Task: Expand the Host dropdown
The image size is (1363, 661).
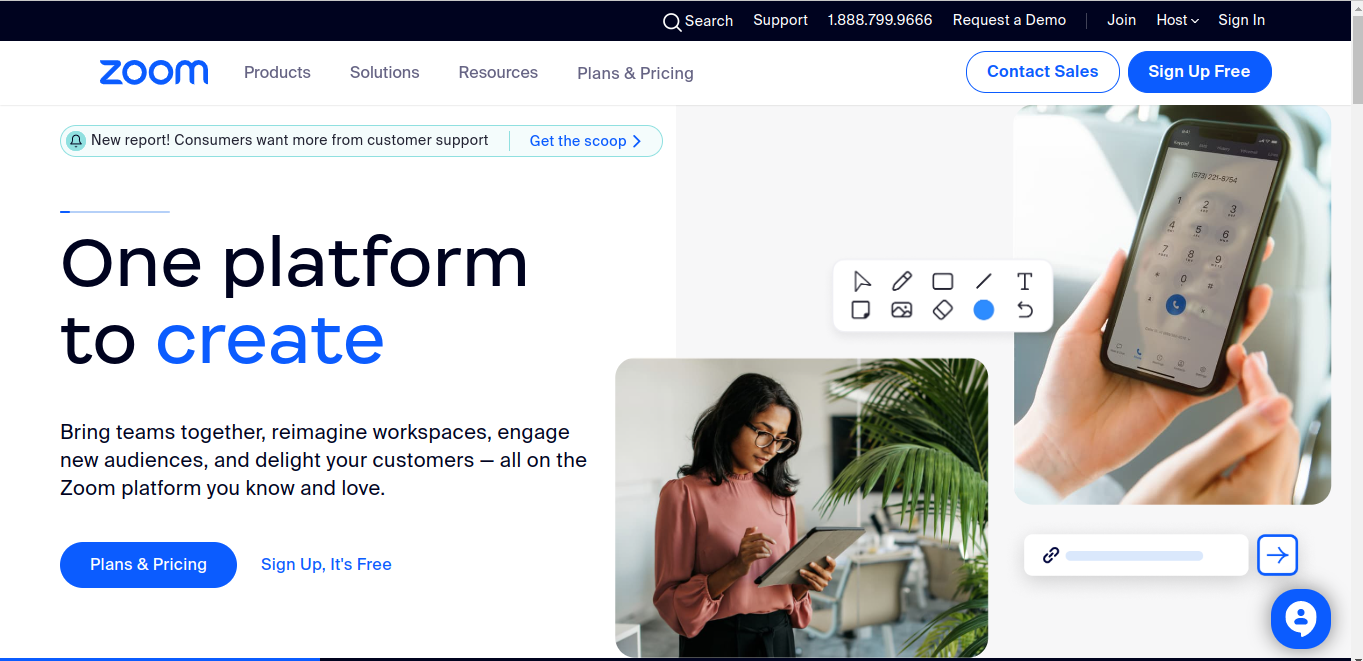Action: [x=1177, y=20]
